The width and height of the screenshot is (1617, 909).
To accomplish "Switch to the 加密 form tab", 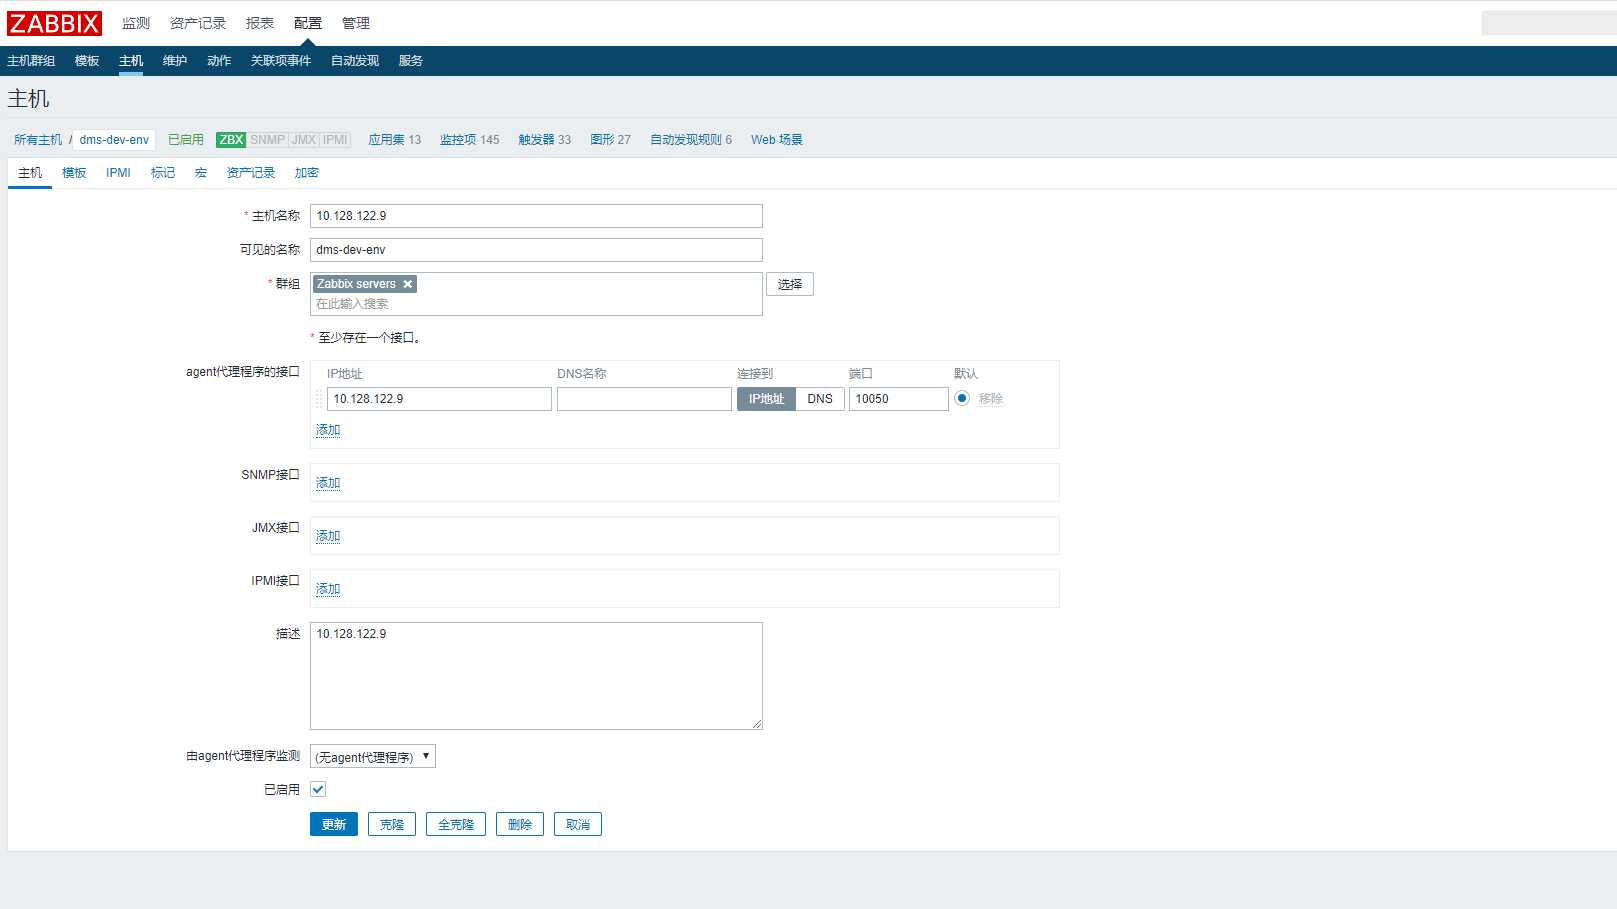I will click(x=307, y=173).
